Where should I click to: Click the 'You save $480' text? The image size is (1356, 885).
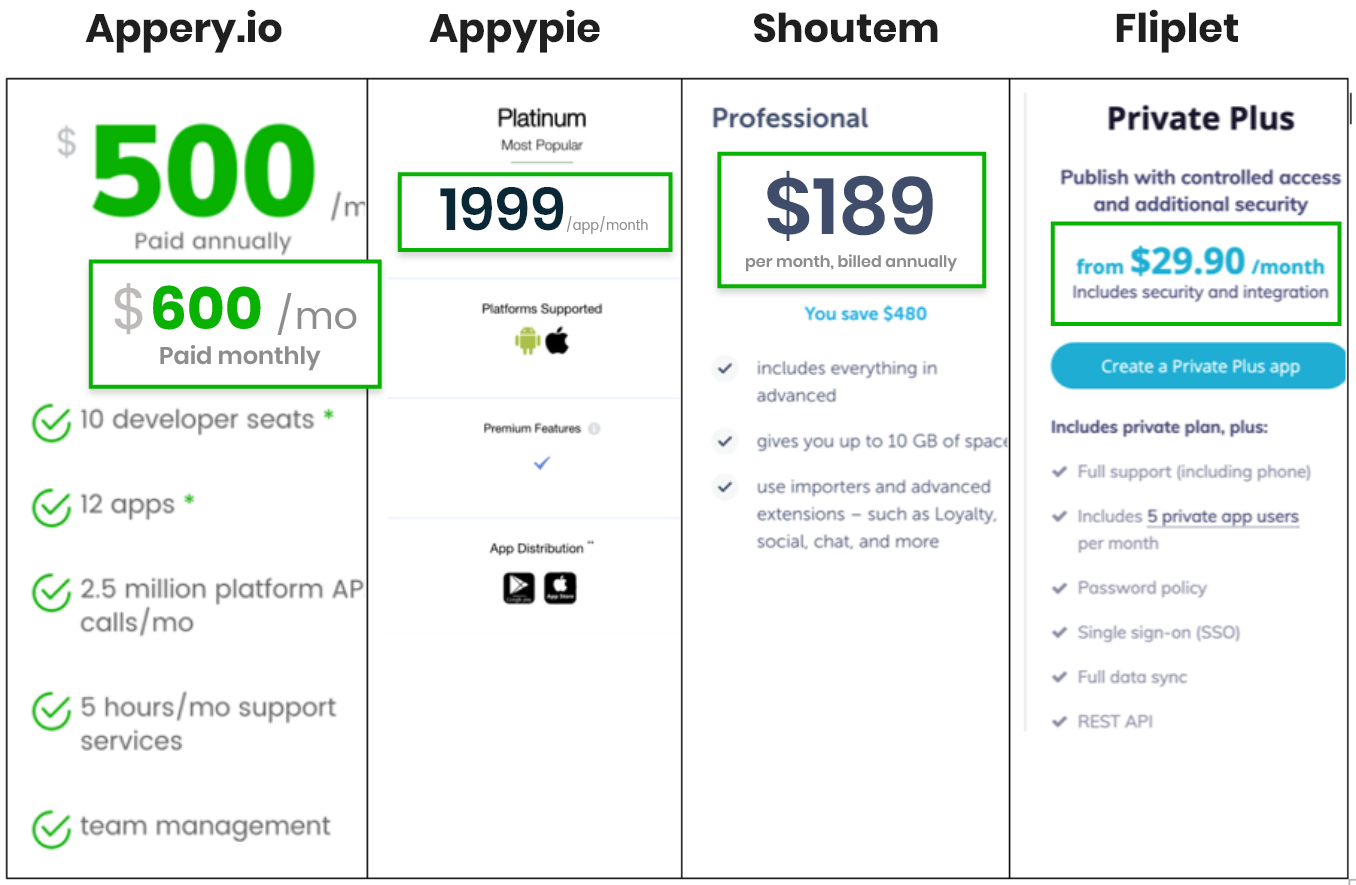coord(865,314)
